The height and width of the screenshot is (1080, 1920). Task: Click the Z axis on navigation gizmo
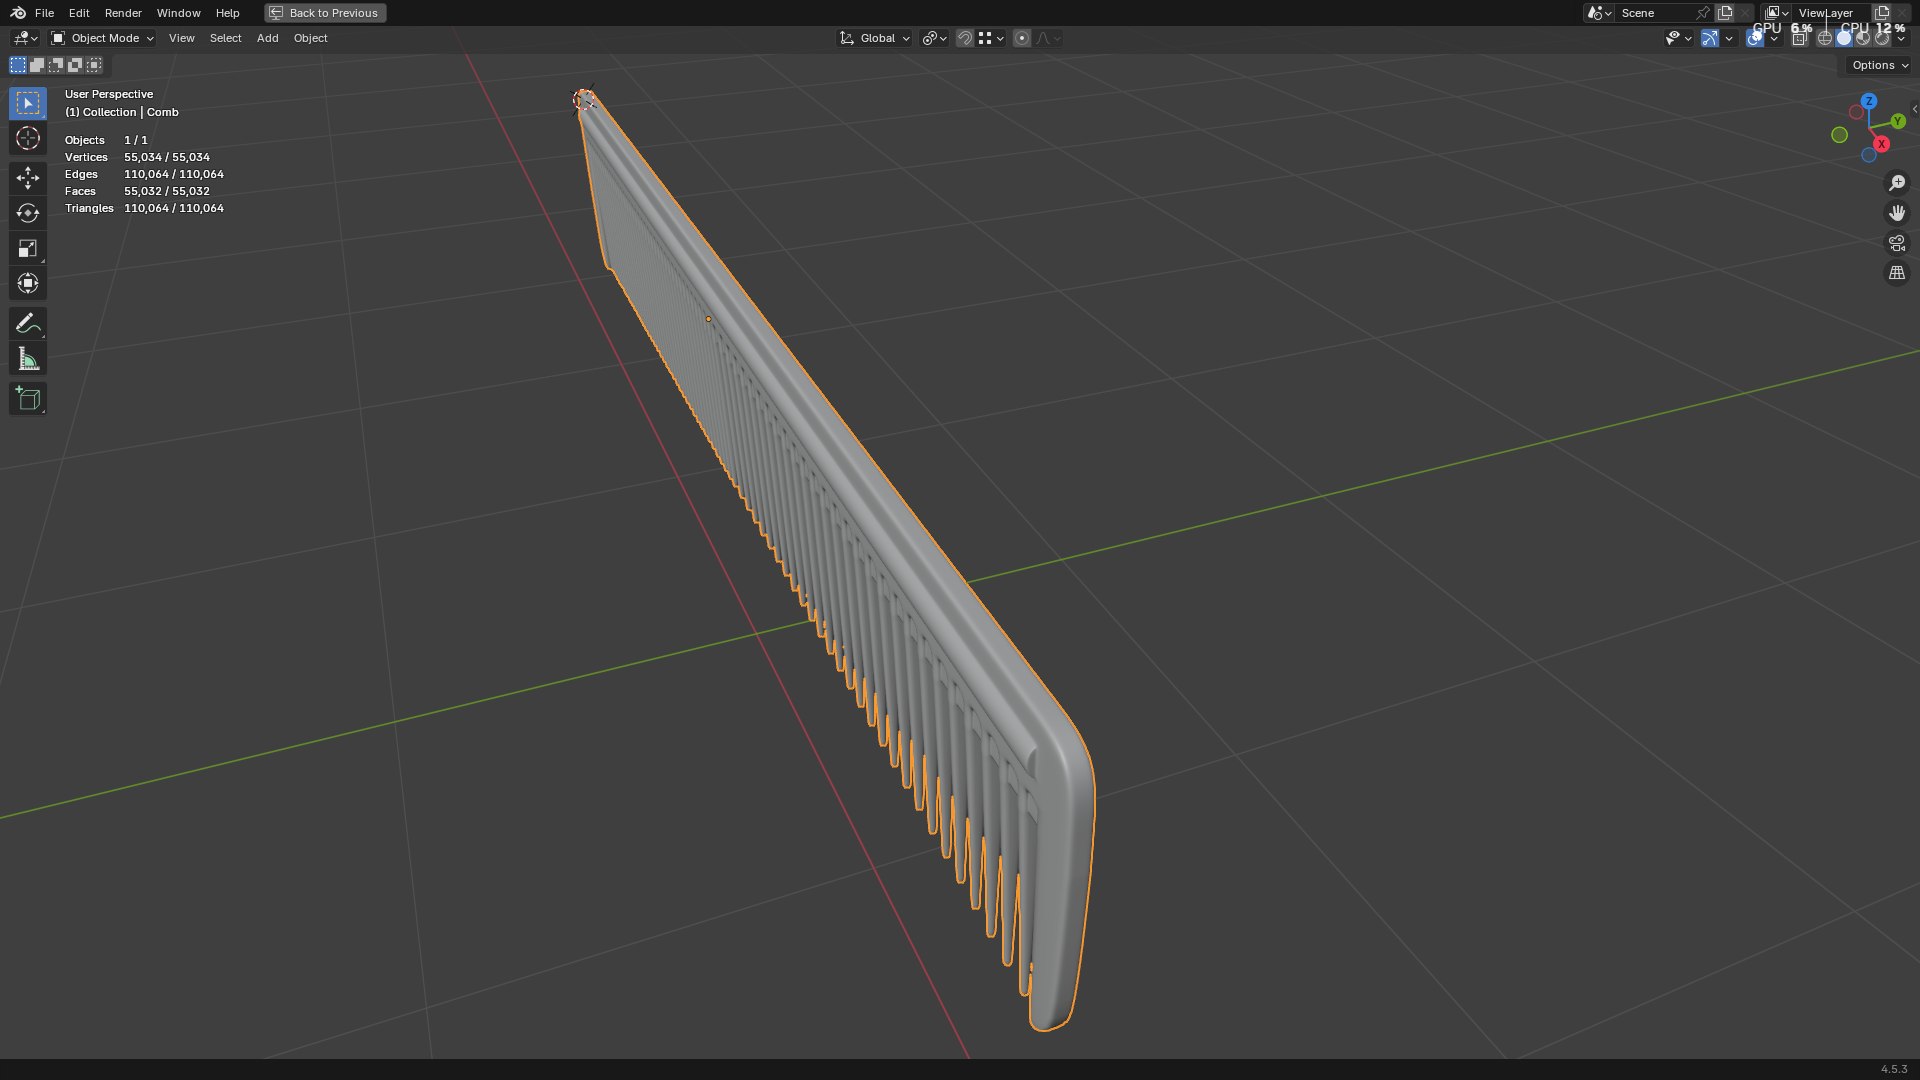[1869, 101]
